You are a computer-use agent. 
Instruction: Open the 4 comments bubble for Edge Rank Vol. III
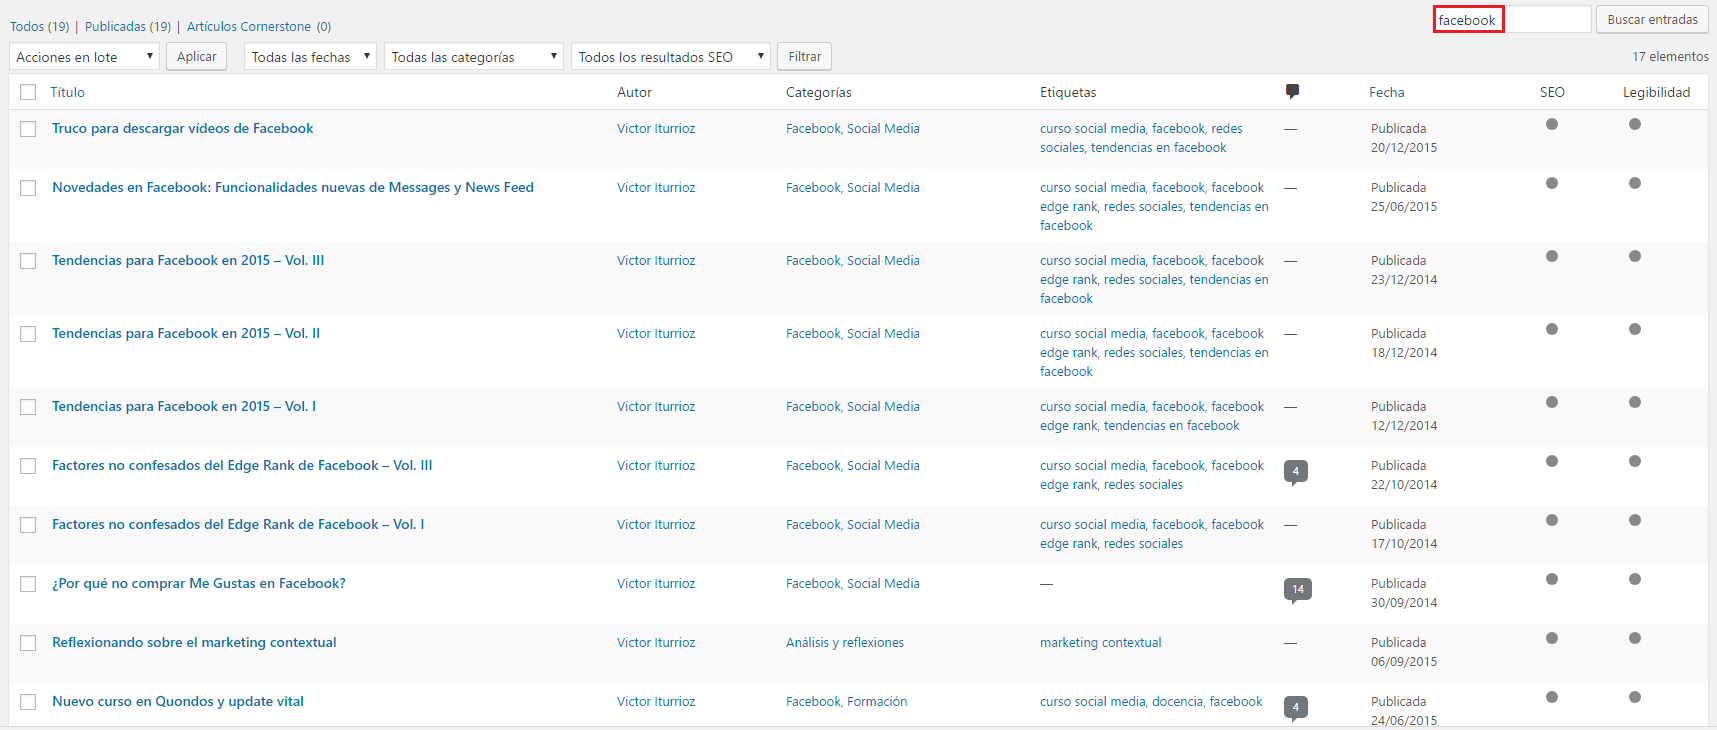[1295, 471]
